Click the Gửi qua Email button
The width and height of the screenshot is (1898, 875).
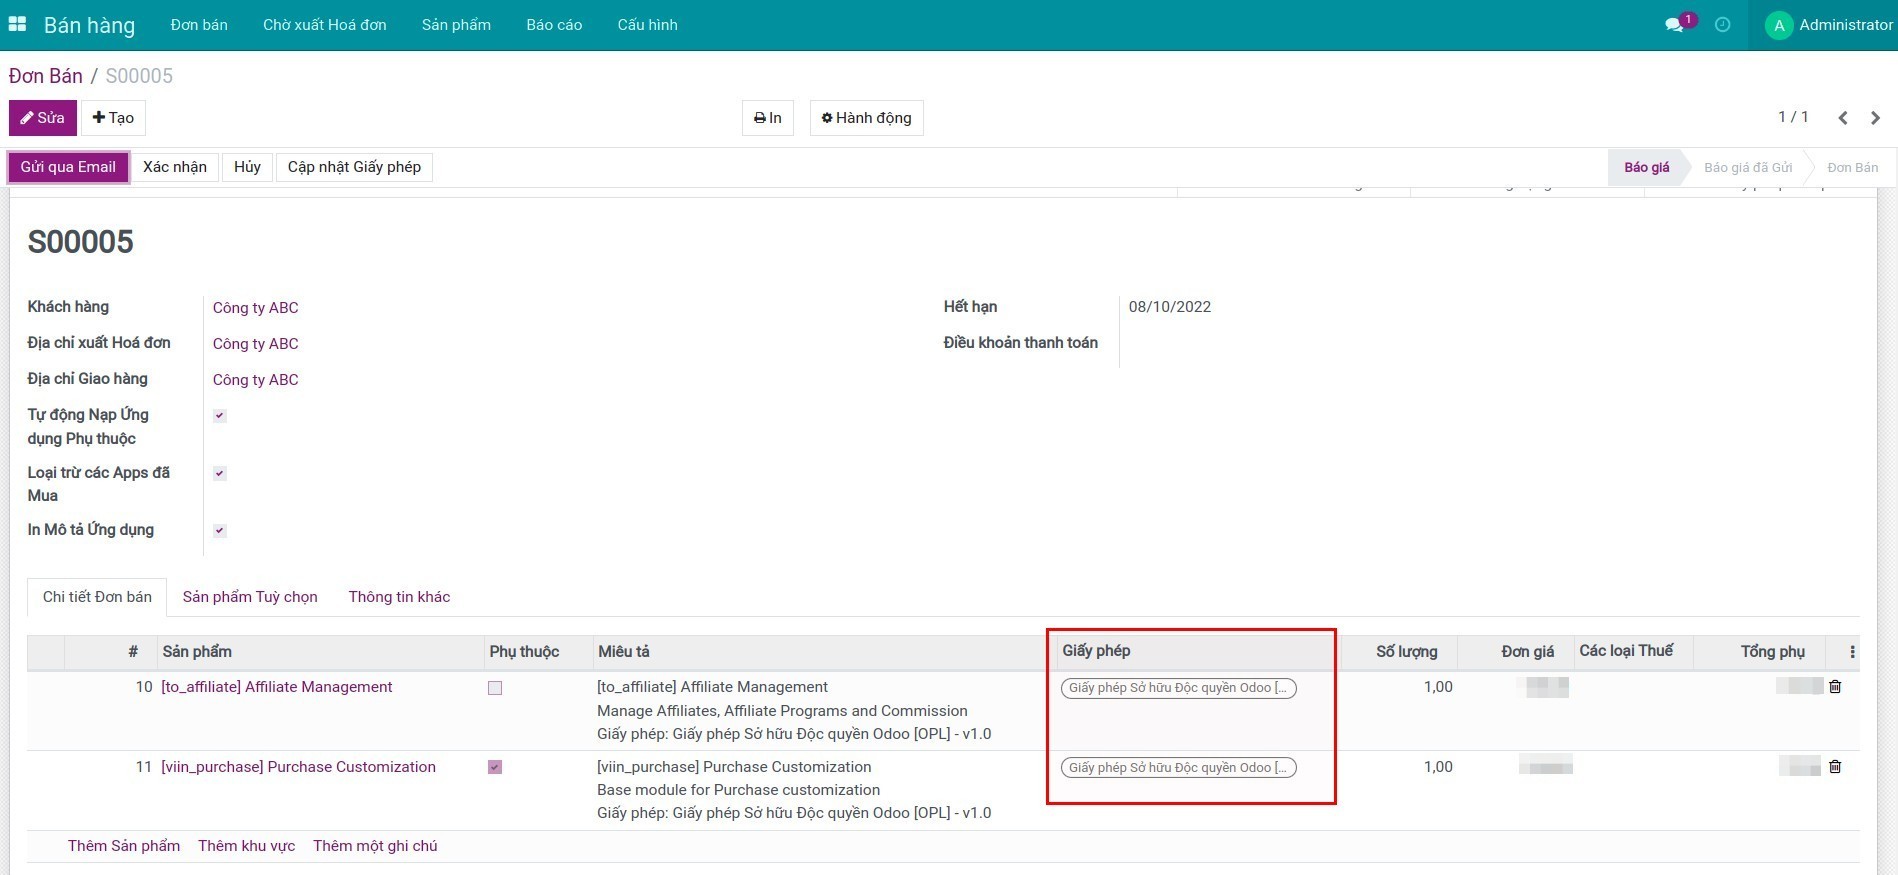tap(68, 167)
